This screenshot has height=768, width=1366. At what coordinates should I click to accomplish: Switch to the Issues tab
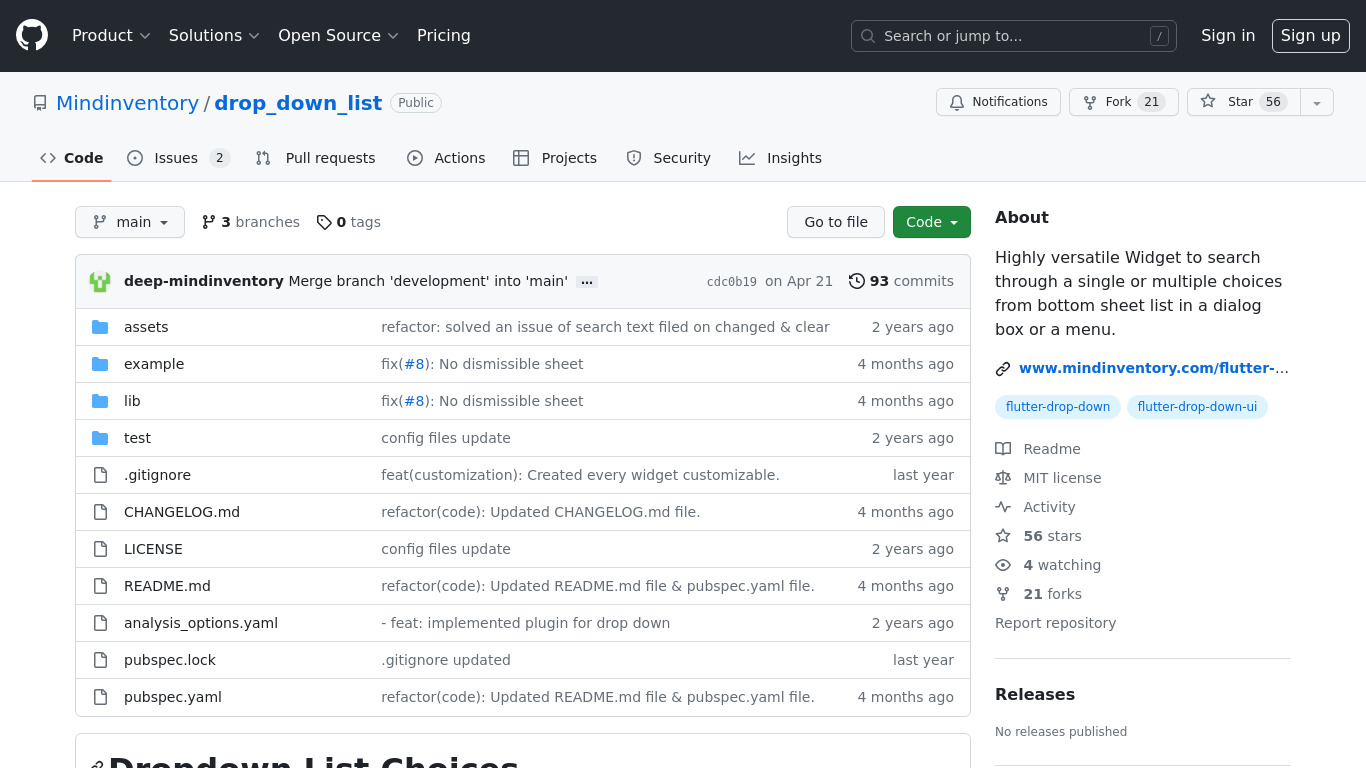(x=178, y=158)
